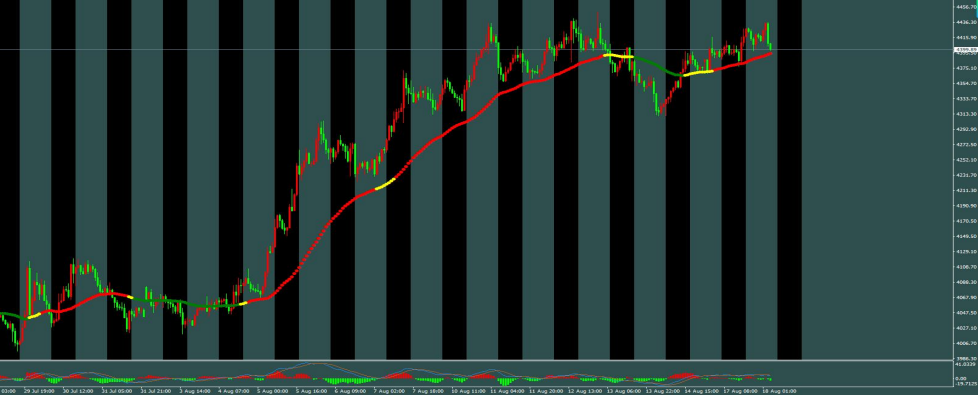Select the 7 Aug 02:00 time label

[x=388, y=391]
